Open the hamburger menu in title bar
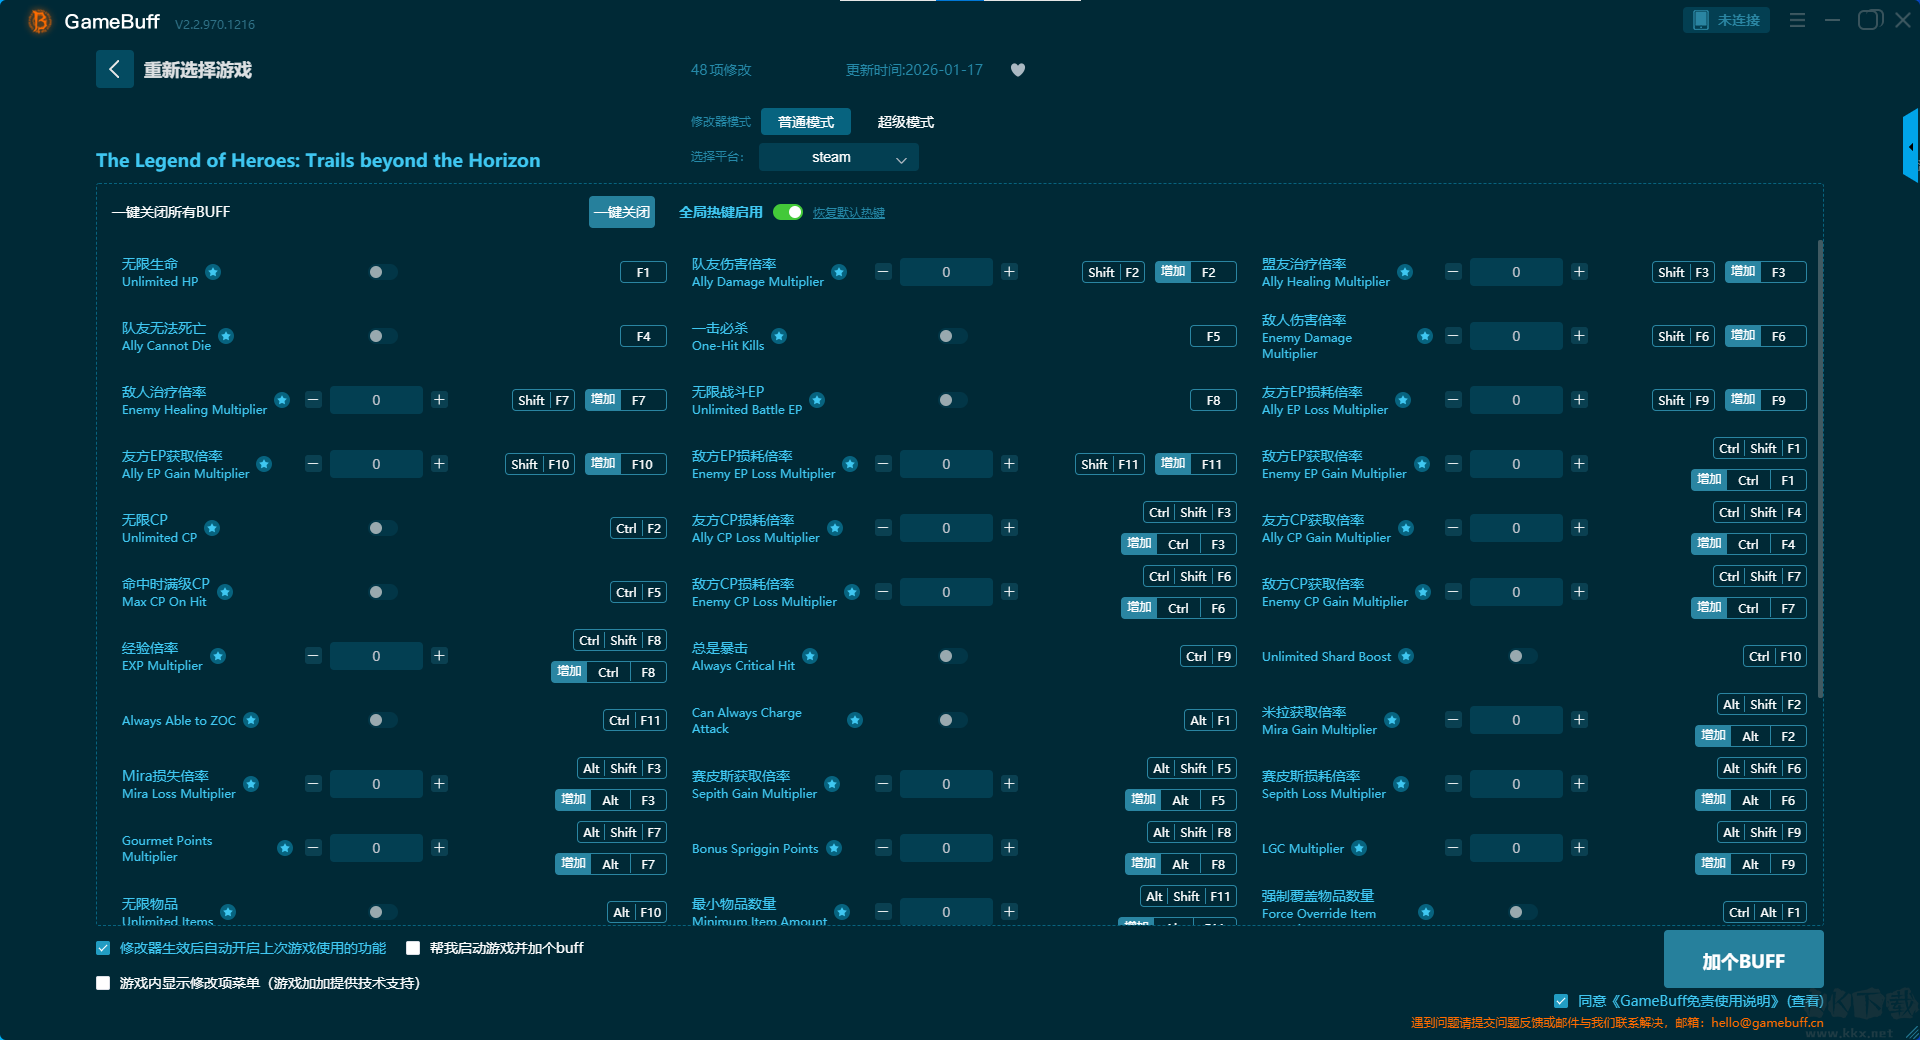 [x=1797, y=20]
